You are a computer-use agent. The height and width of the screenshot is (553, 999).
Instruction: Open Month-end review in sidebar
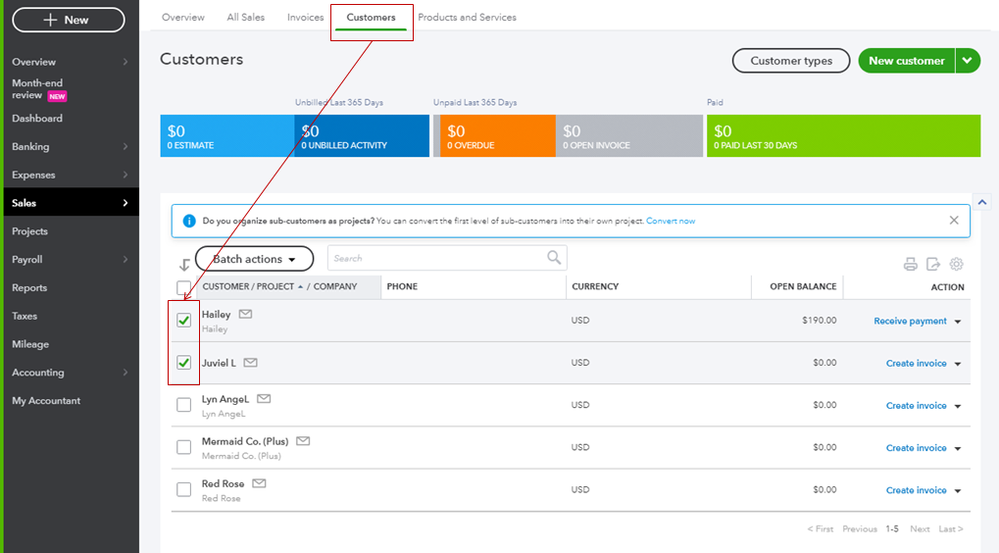tap(39, 89)
